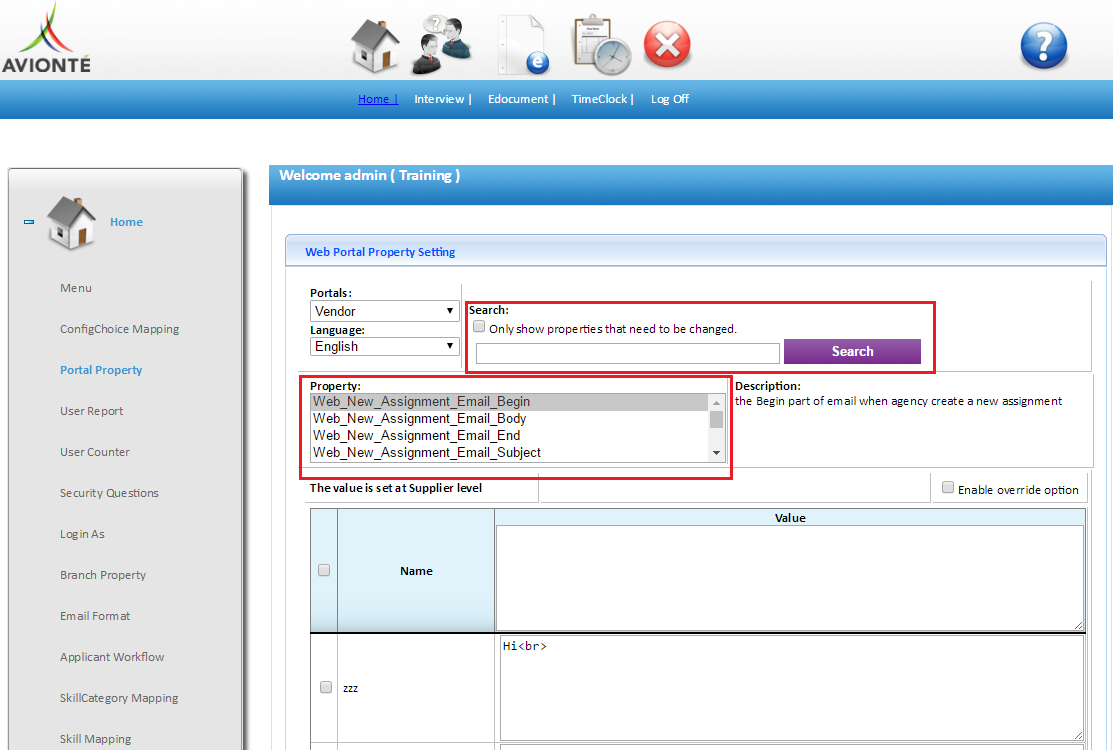Select Web_New_Assignment_Email_Subject property

pyautogui.click(x=510, y=453)
